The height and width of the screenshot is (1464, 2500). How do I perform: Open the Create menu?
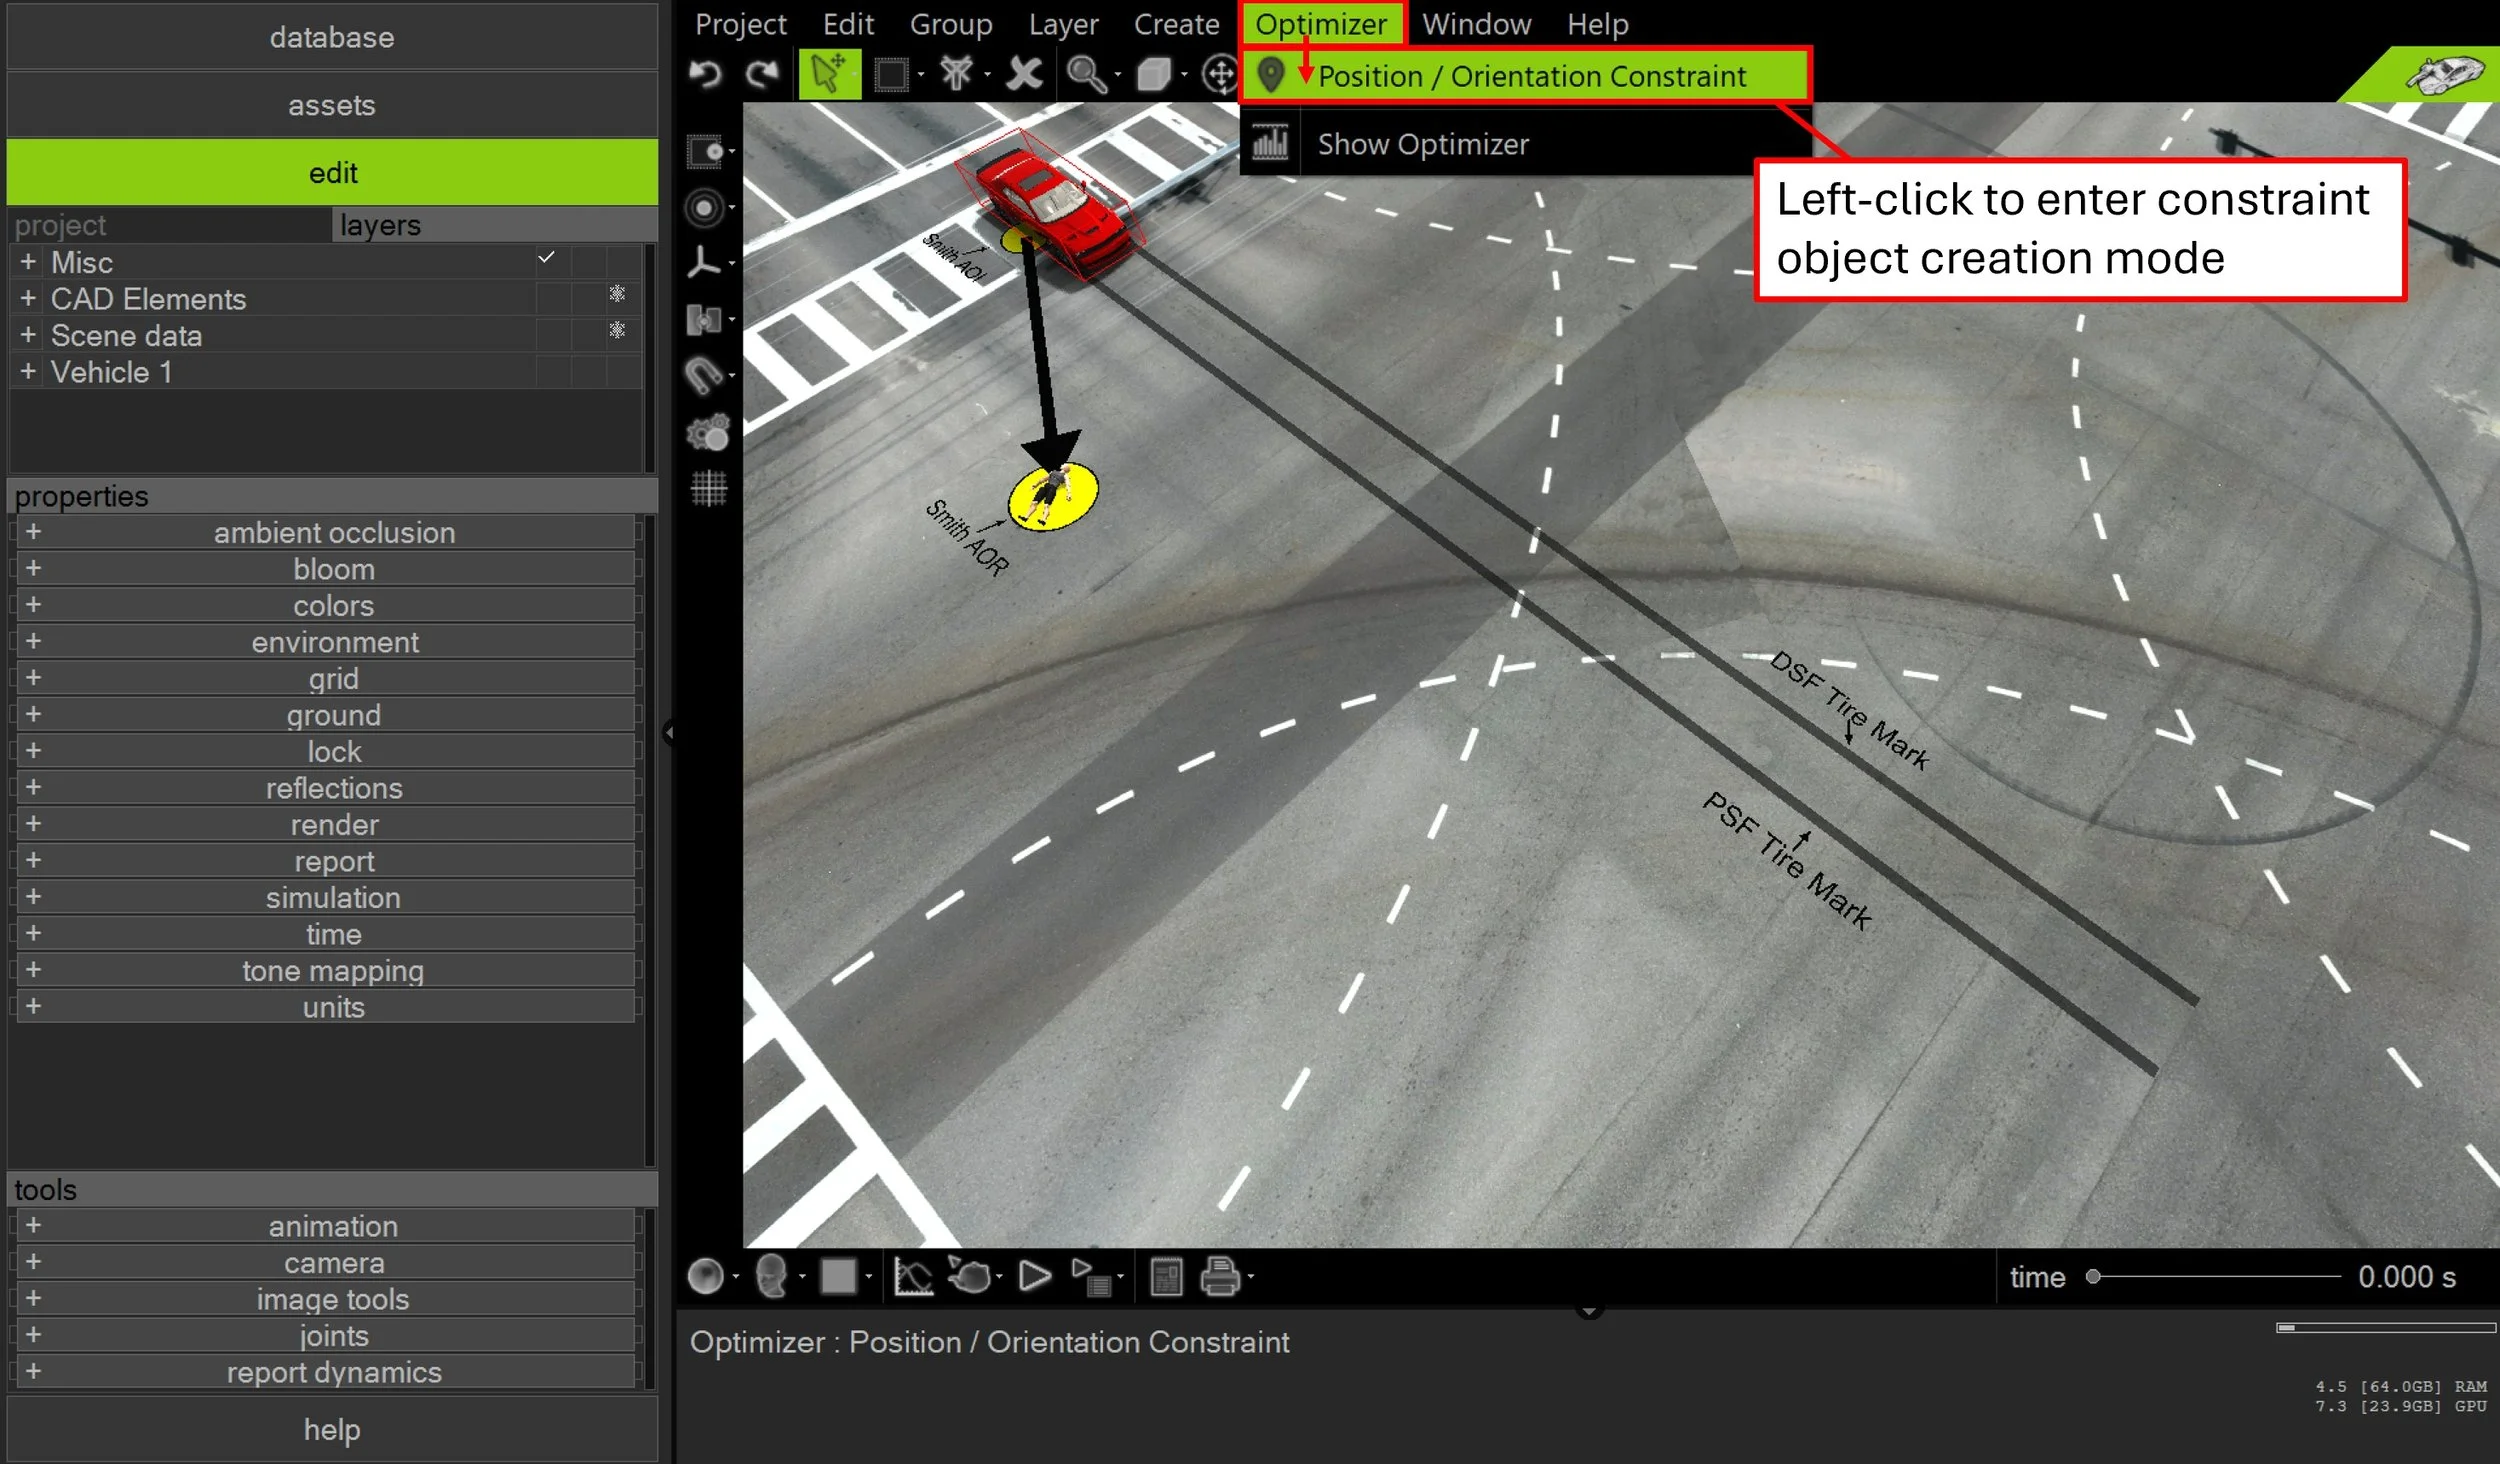click(x=1176, y=24)
